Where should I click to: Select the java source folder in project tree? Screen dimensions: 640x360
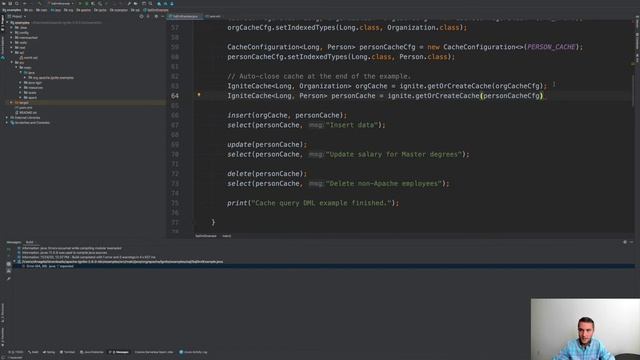point(29,73)
